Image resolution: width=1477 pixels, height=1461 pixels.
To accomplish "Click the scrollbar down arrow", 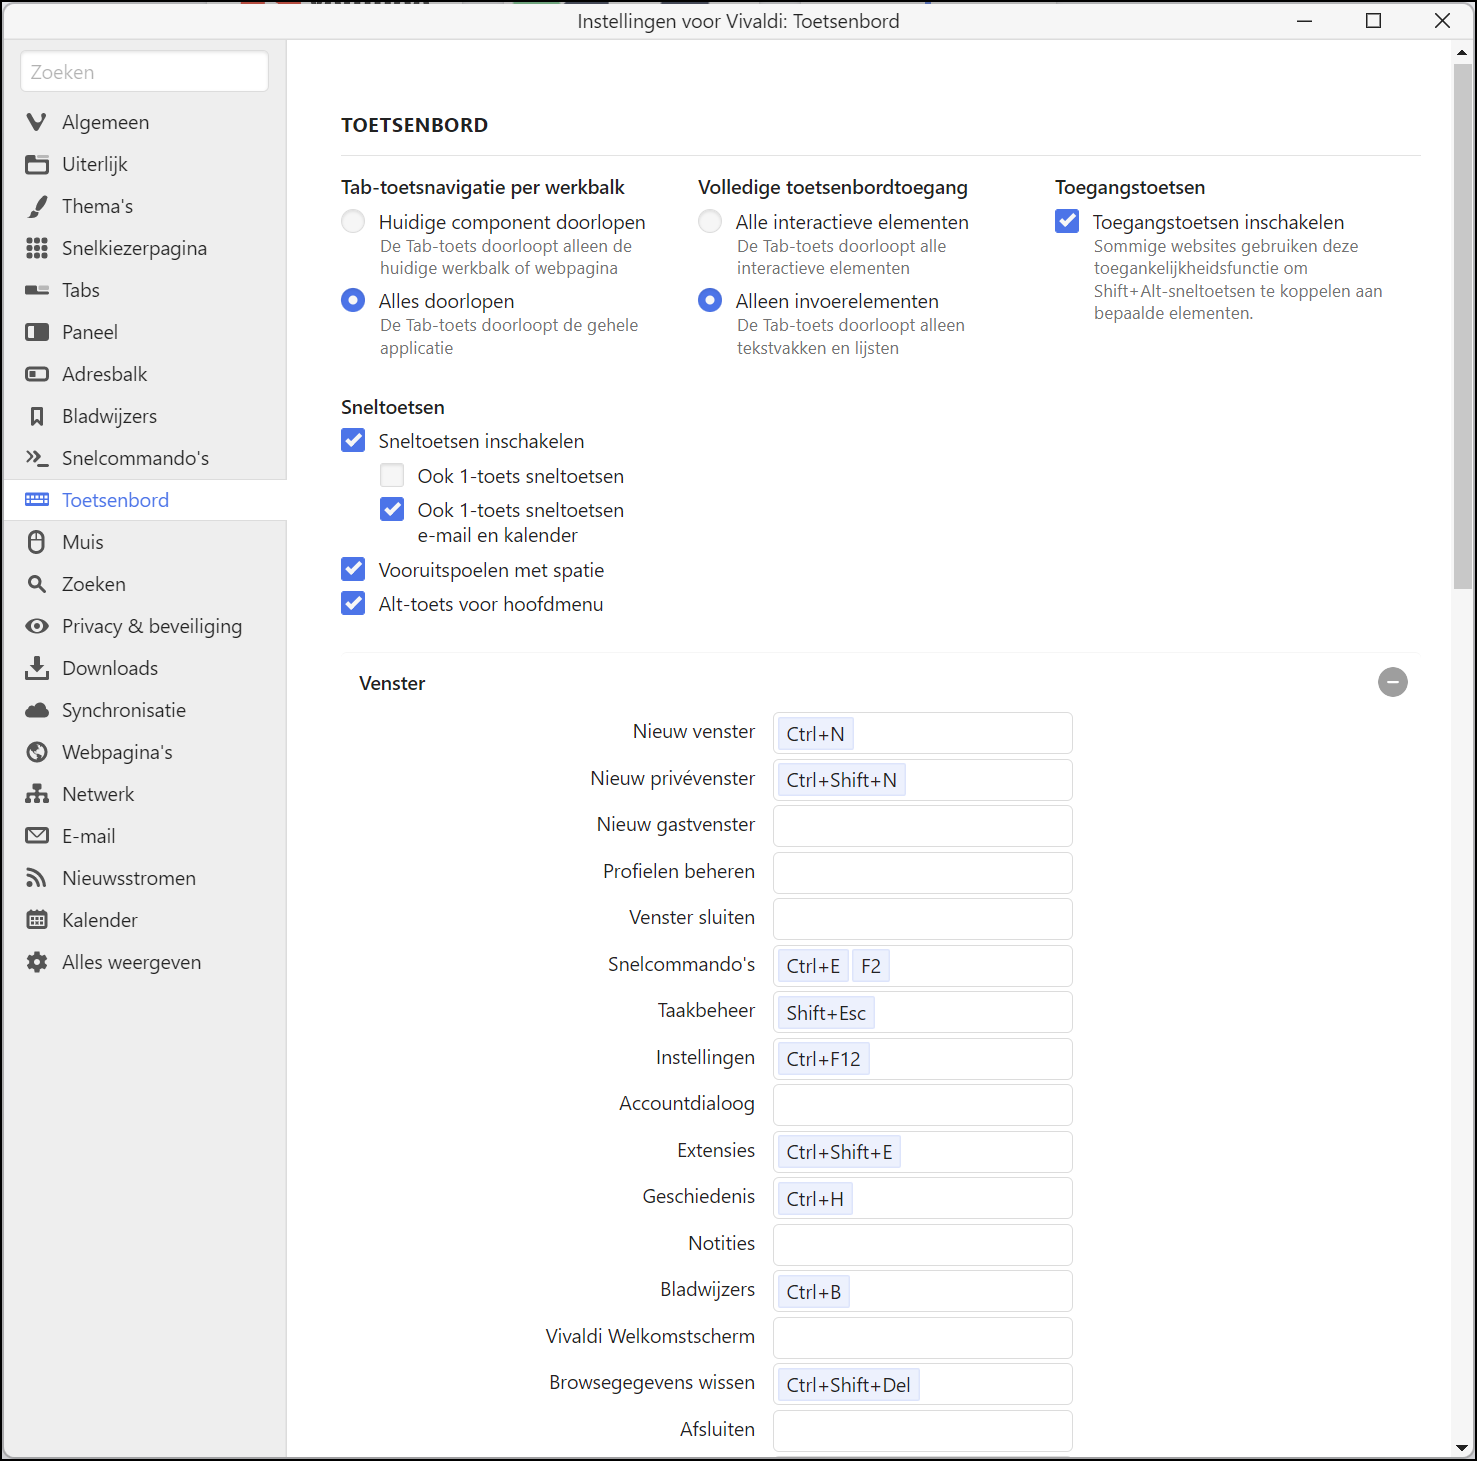I will point(1462,1447).
